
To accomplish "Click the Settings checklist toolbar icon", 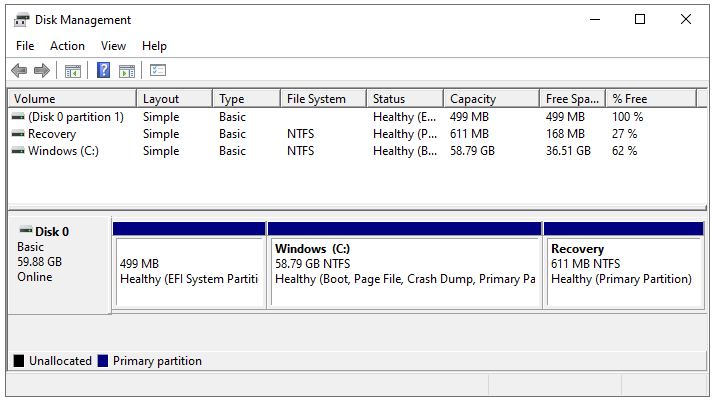I will pos(158,70).
